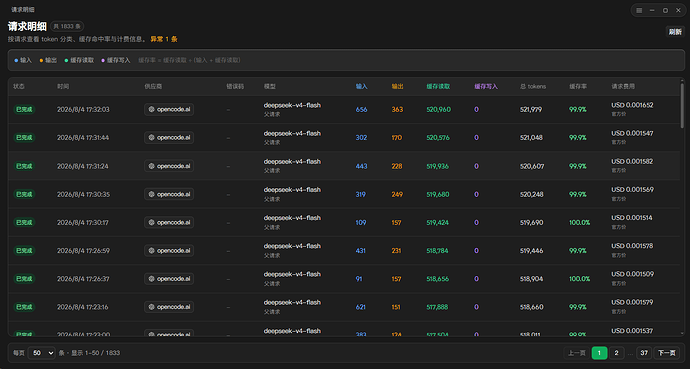This screenshot has width=690, height=369.
Task: Click the 输入 column header
Action: click(x=361, y=86)
